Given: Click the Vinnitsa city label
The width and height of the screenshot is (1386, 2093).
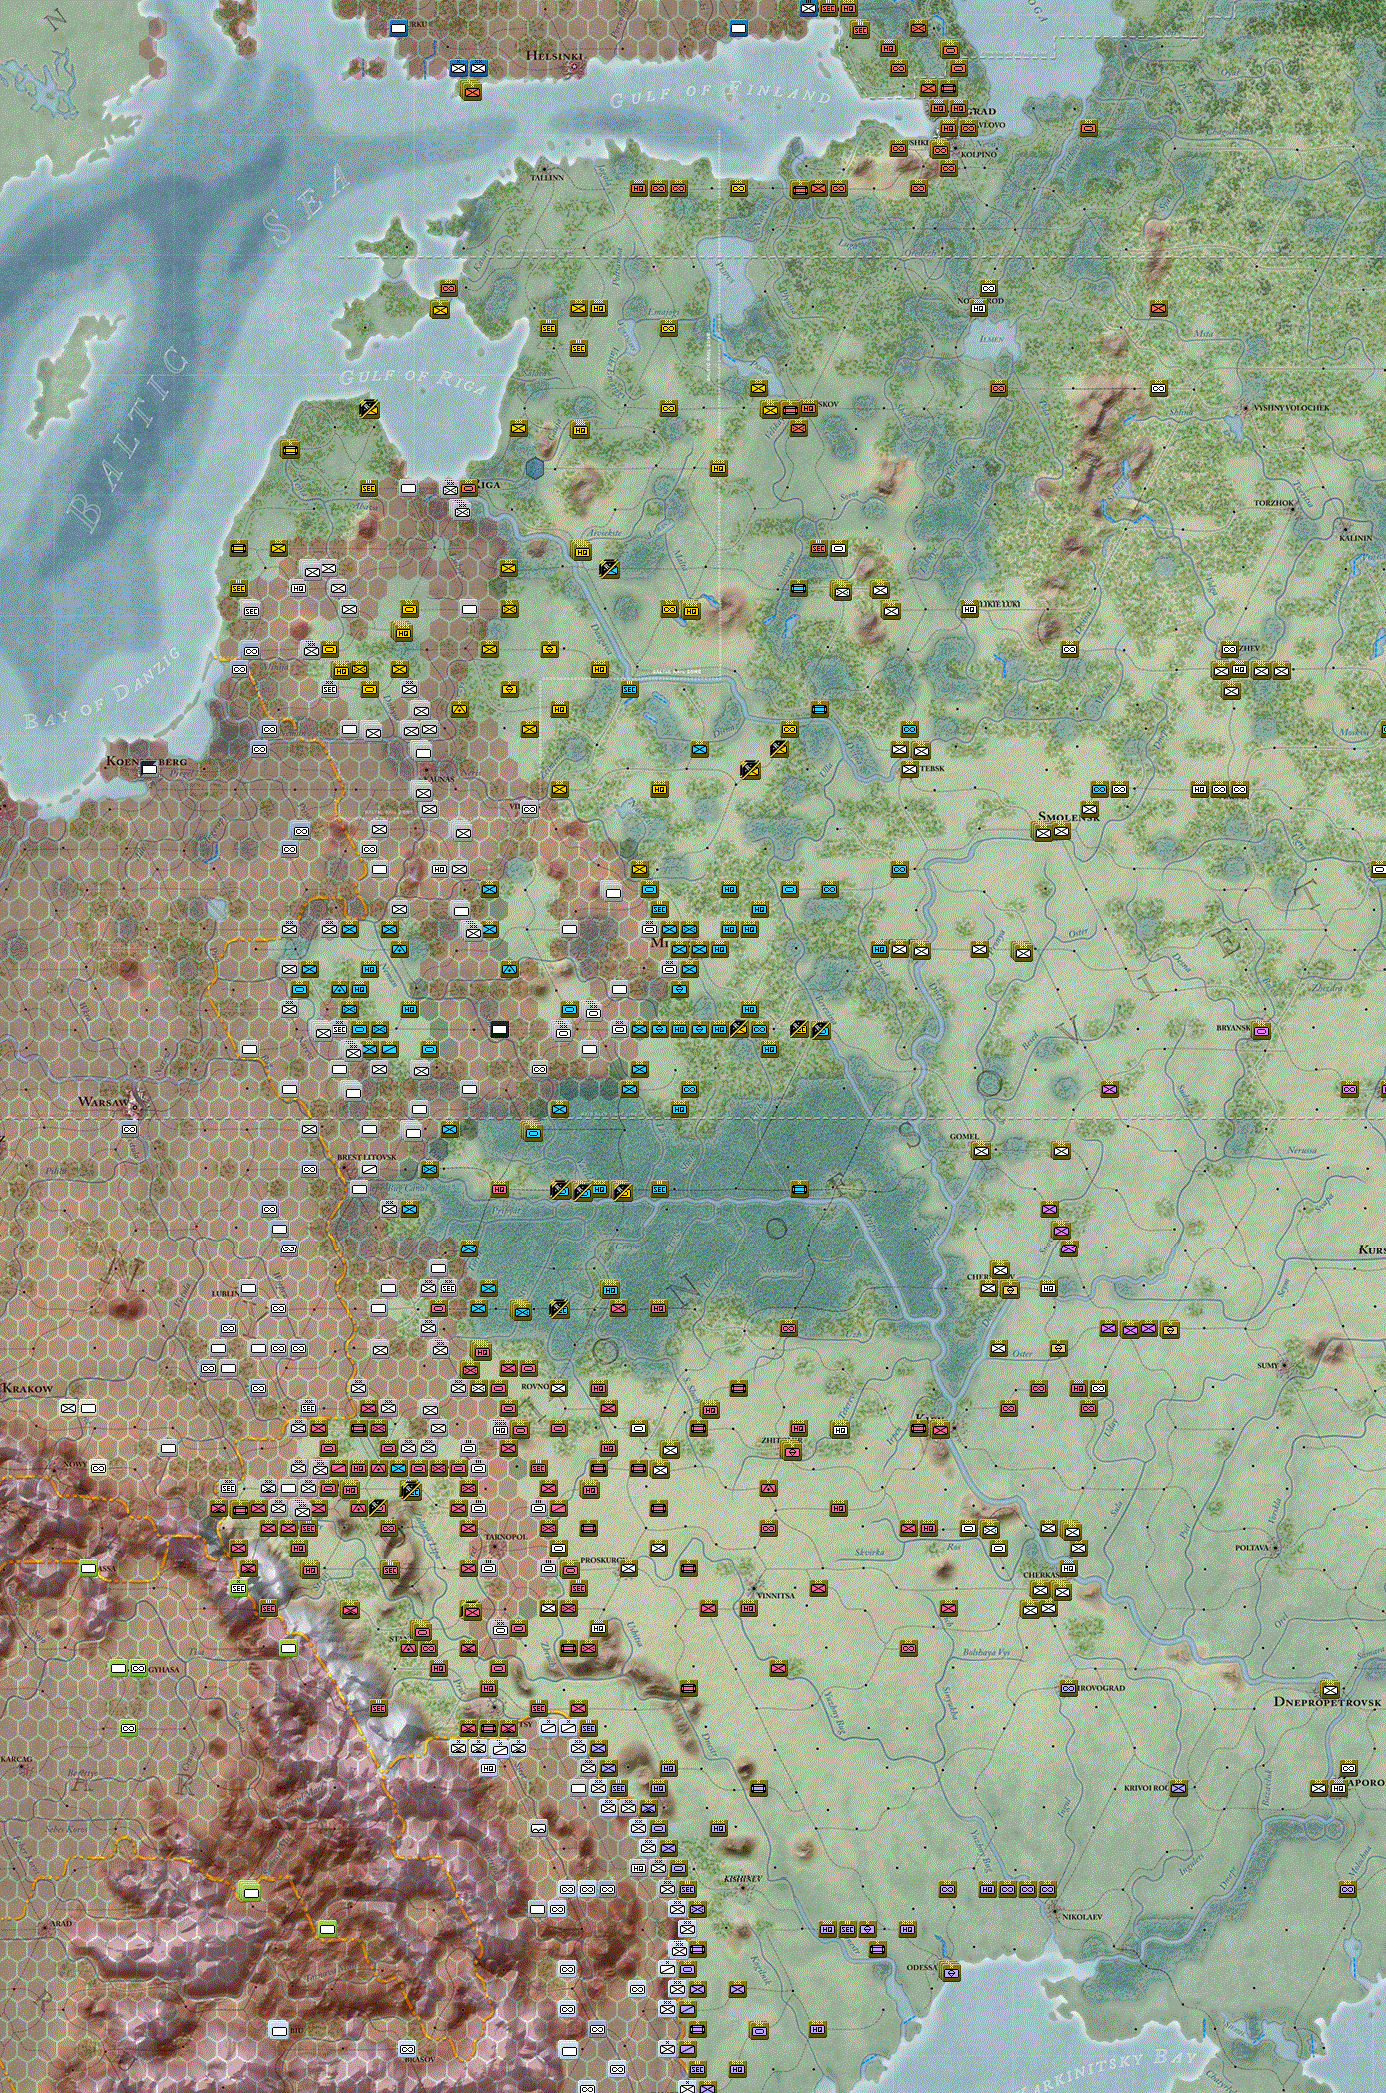Looking at the screenshot, I should (776, 1595).
